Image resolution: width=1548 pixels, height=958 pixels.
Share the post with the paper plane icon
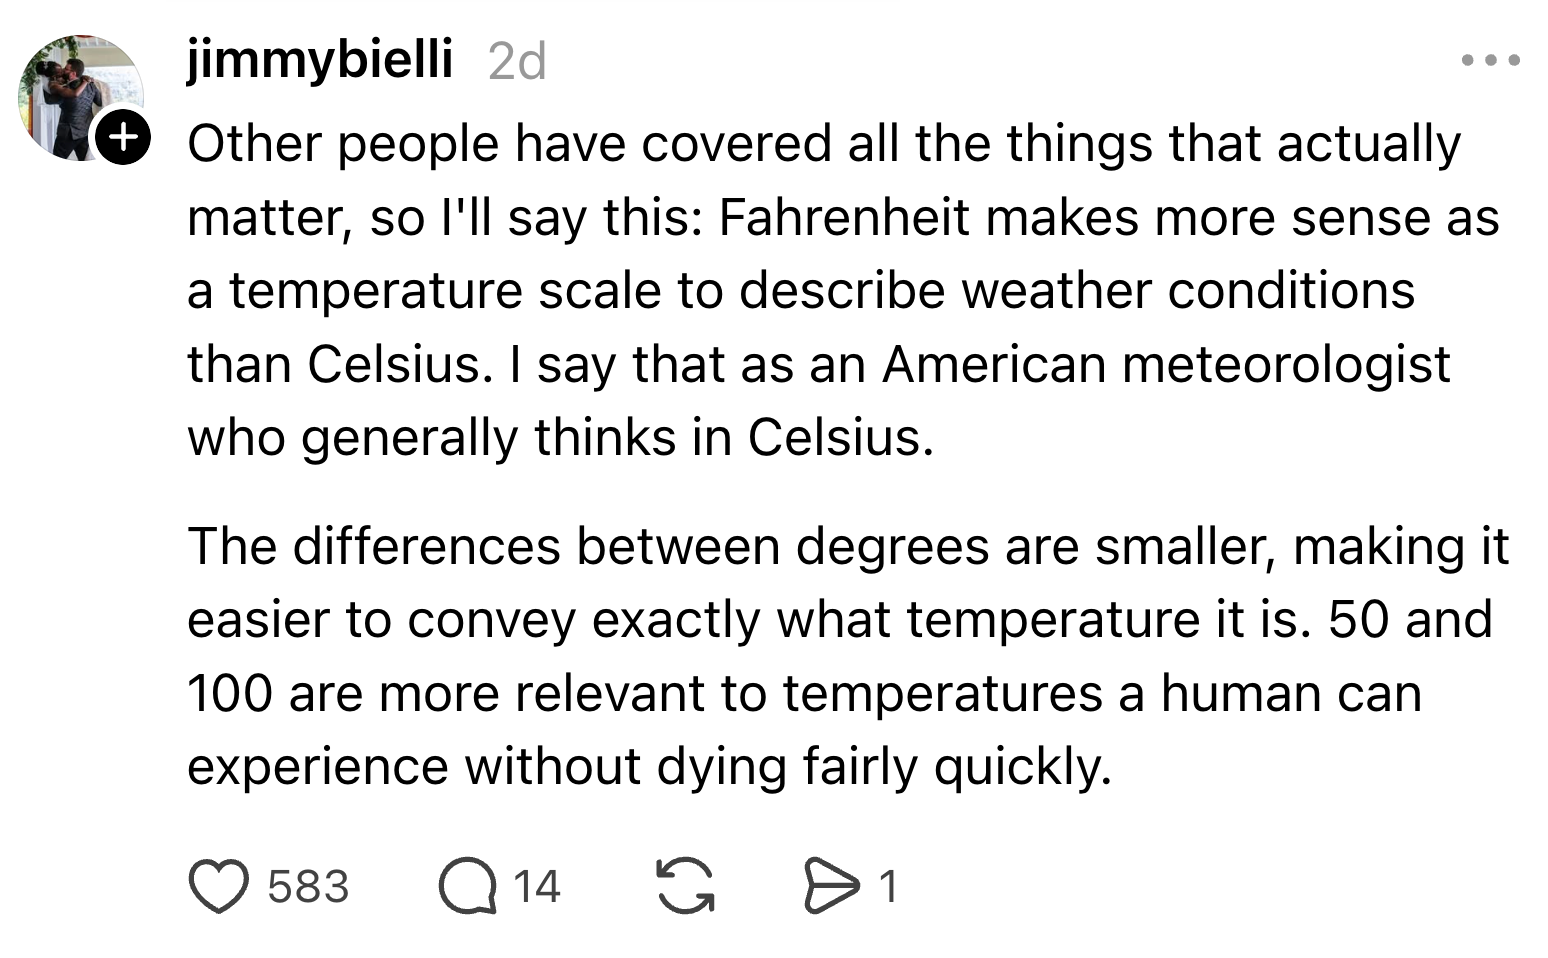tap(831, 887)
